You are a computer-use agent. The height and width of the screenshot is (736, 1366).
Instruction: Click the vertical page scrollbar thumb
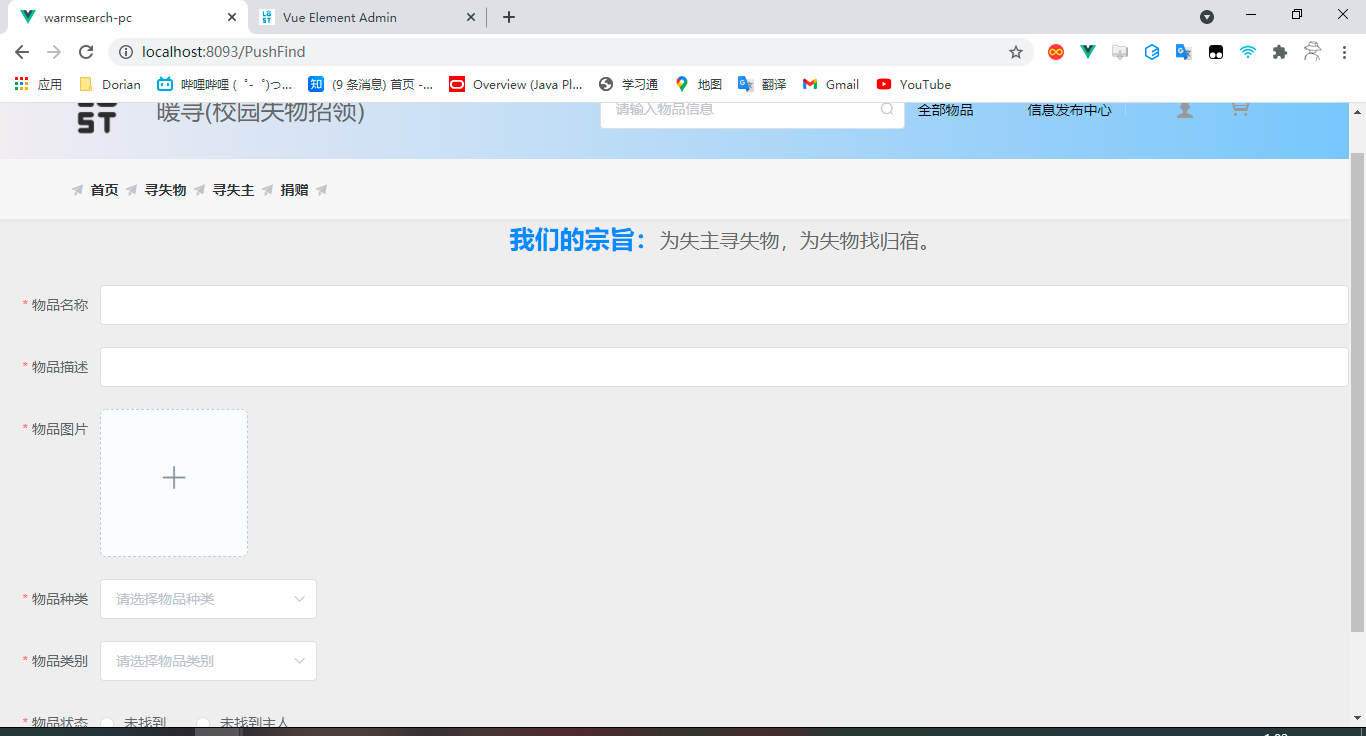1357,392
